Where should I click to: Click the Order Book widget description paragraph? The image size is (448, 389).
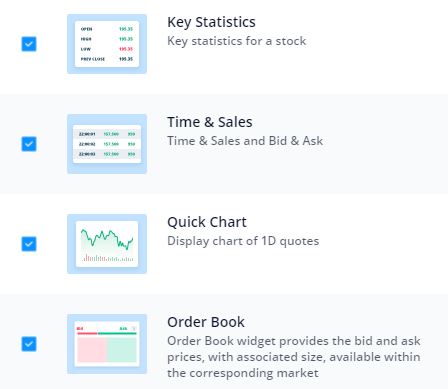[x=294, y=357]
